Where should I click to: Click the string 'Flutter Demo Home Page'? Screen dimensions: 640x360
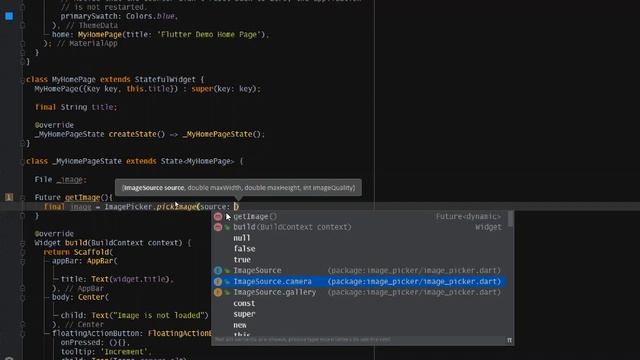coord(209,35)
